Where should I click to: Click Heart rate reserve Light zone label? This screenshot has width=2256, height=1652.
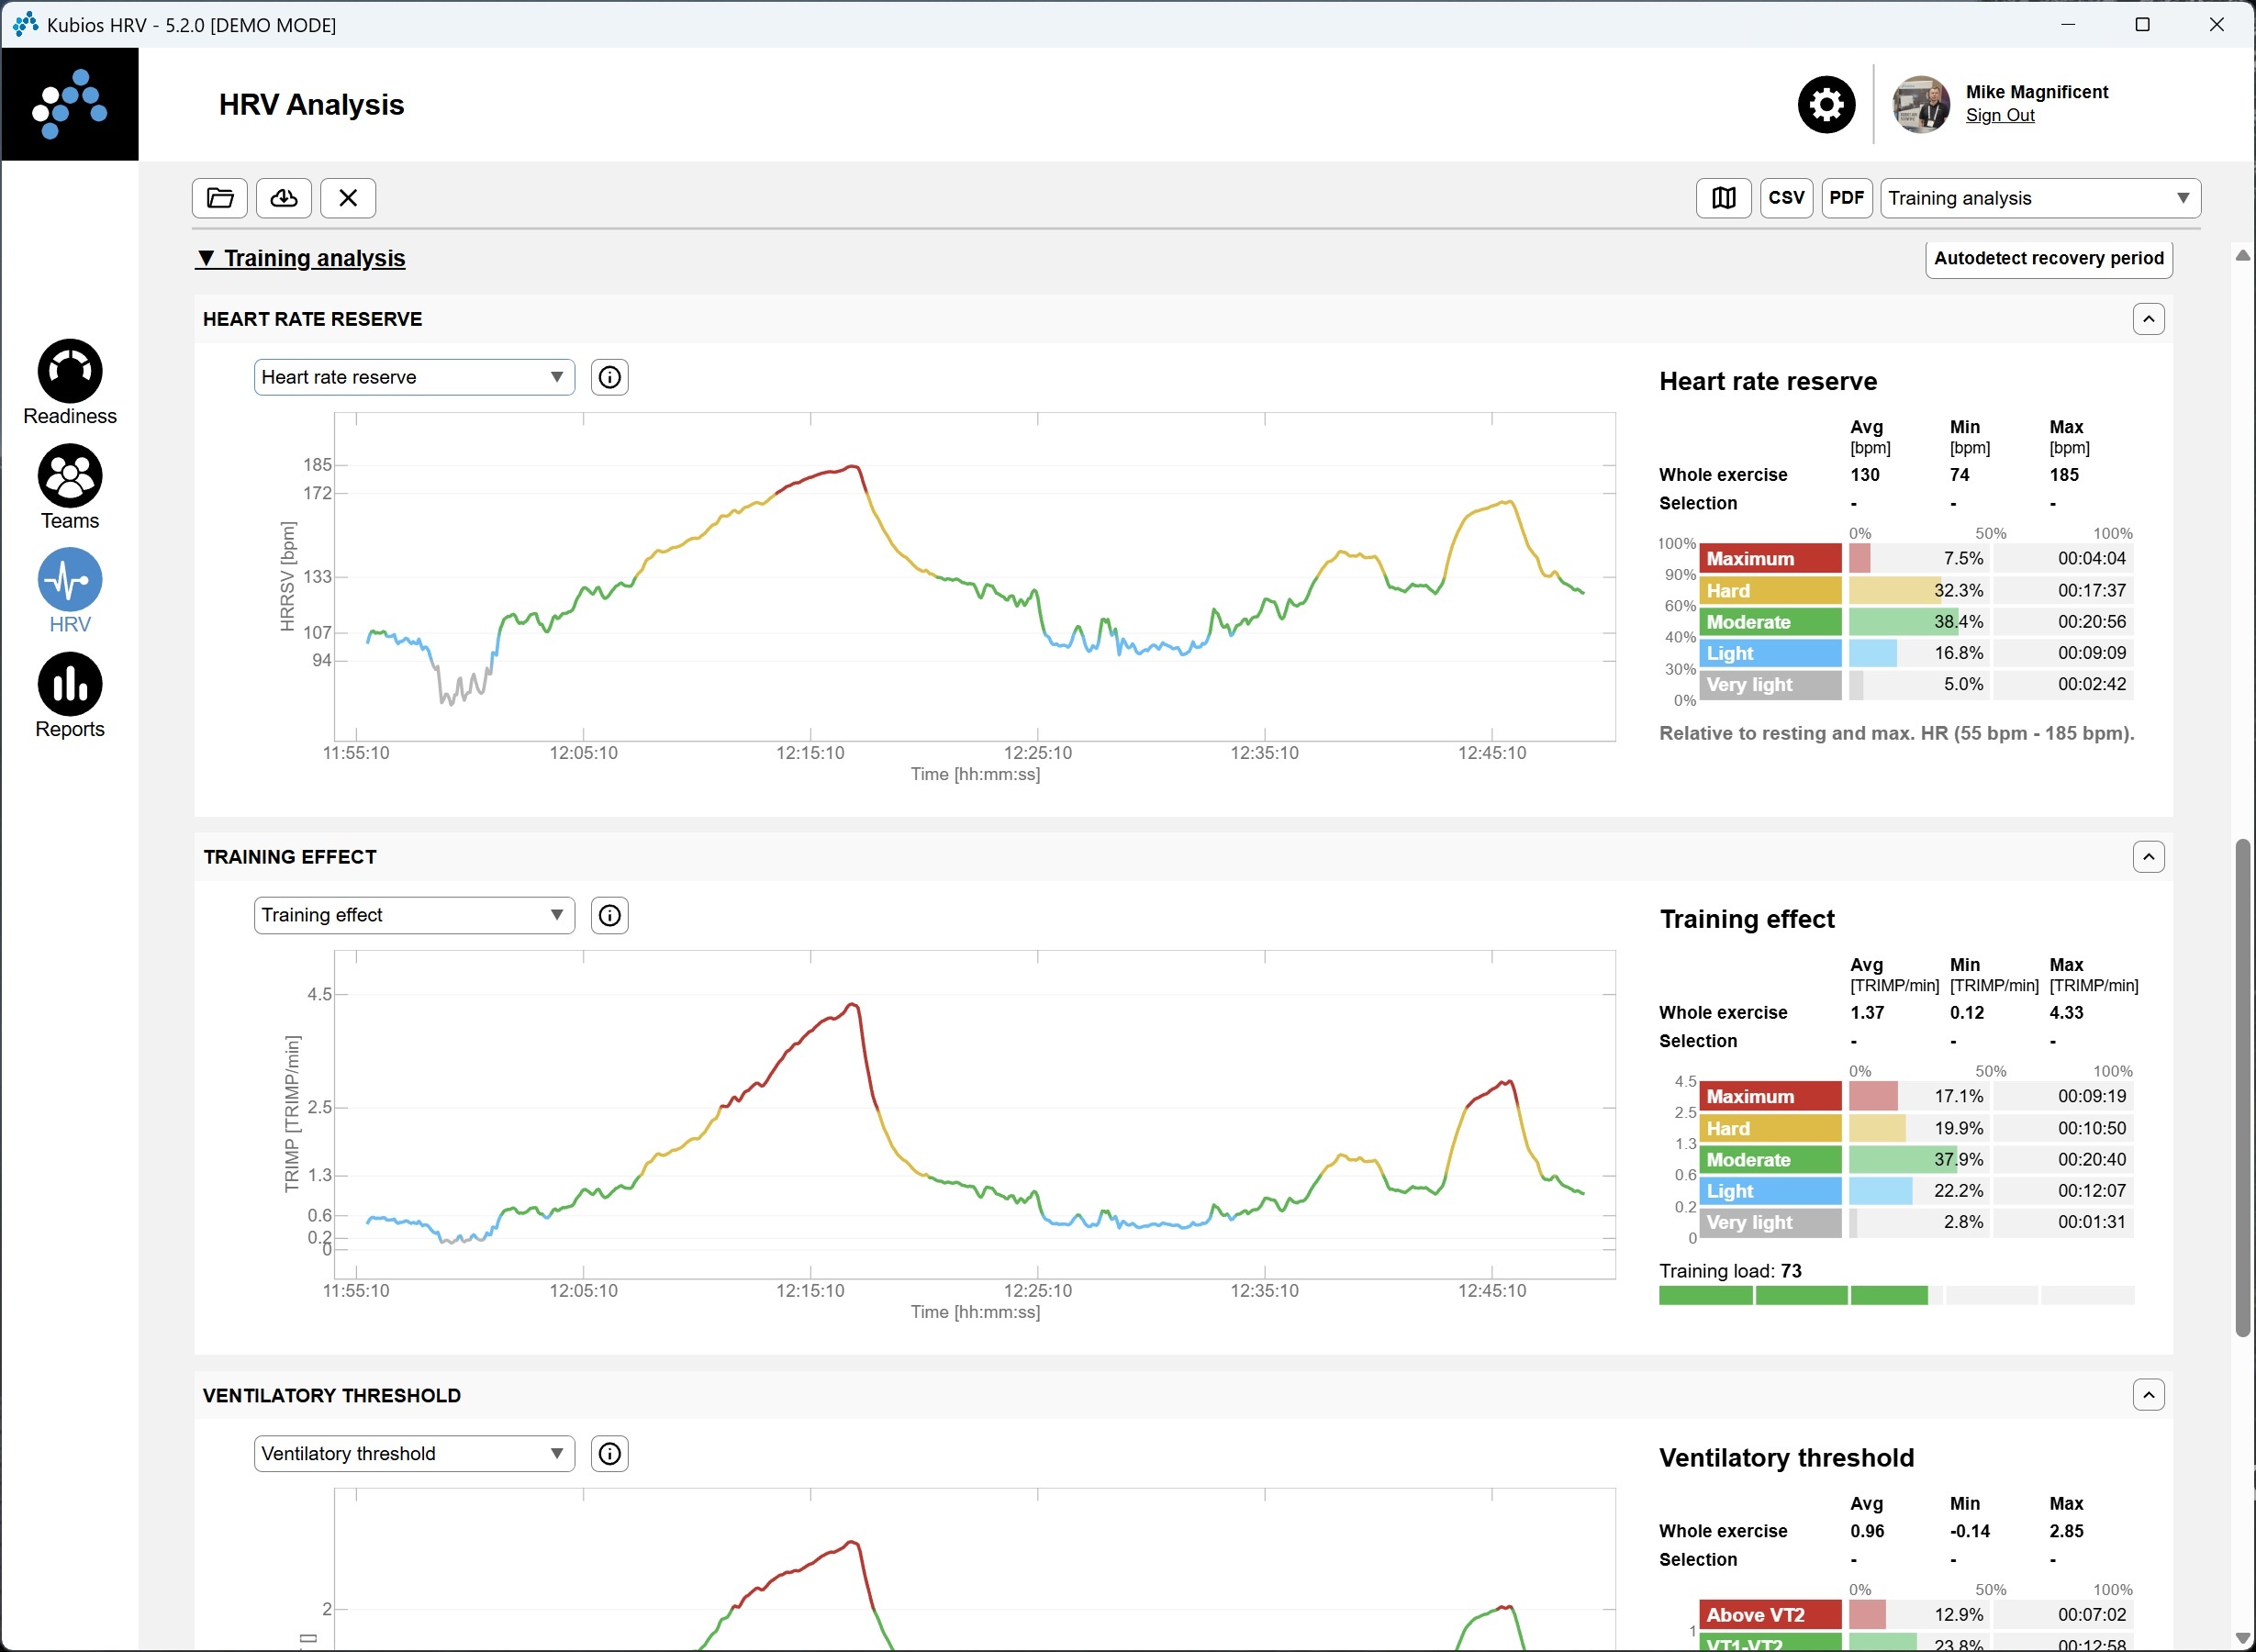1771,653
